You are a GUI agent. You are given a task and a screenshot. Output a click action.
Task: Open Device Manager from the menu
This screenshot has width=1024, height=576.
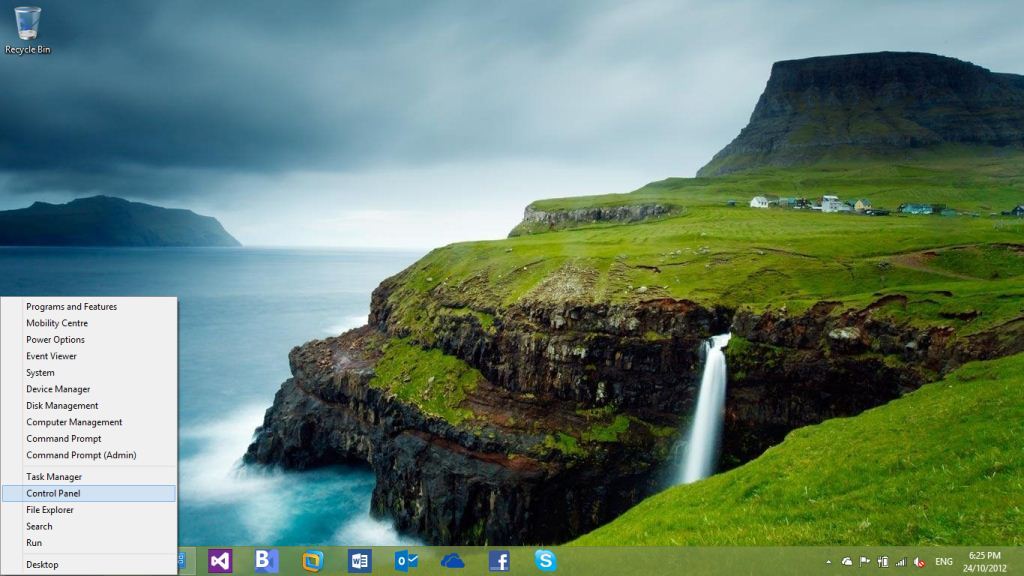[x=89, y=389]
